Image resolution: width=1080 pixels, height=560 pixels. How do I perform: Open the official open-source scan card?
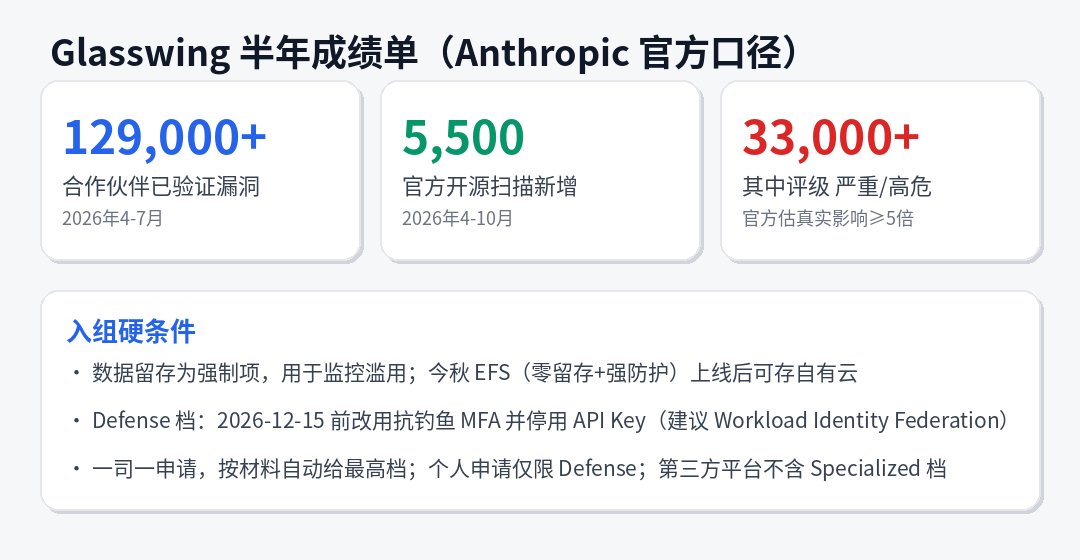click(541, 172)
